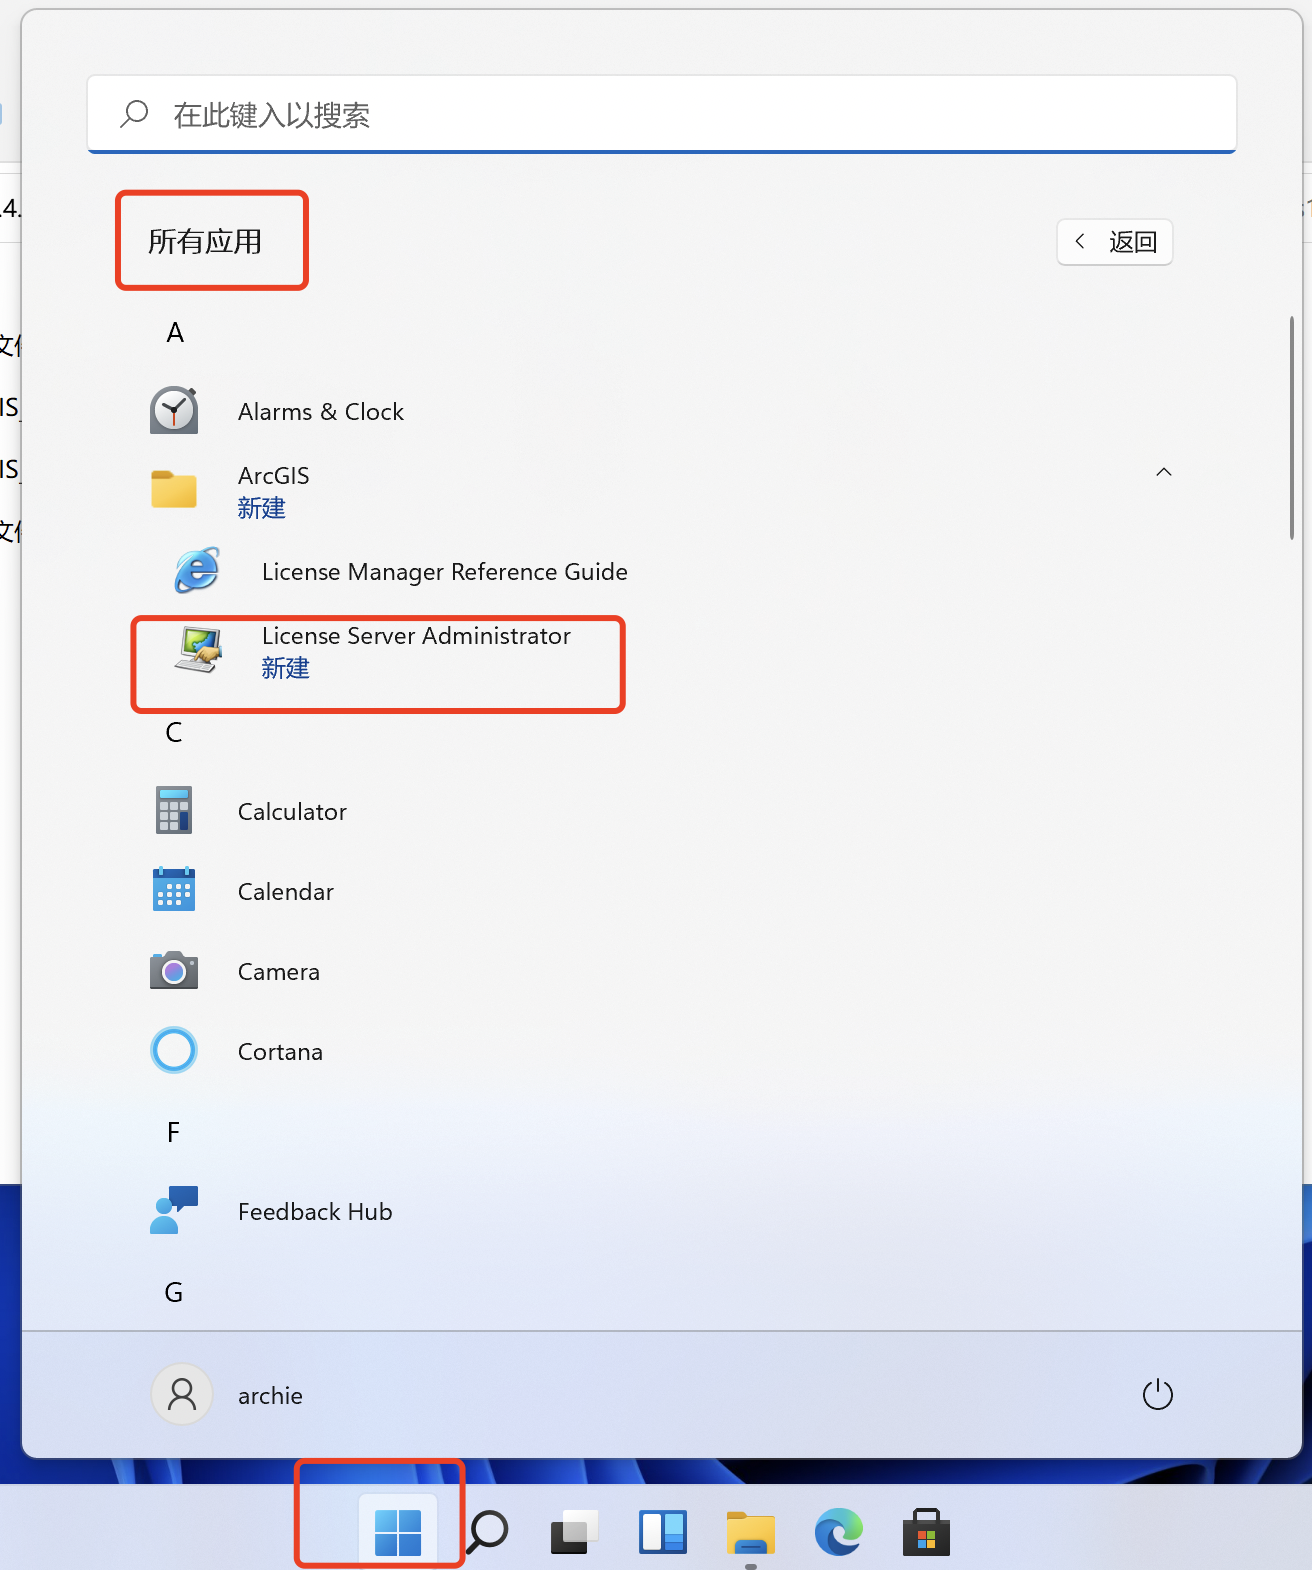
Task: Open Widgets panel on taskbar
Action: [x=663, y=1532]
